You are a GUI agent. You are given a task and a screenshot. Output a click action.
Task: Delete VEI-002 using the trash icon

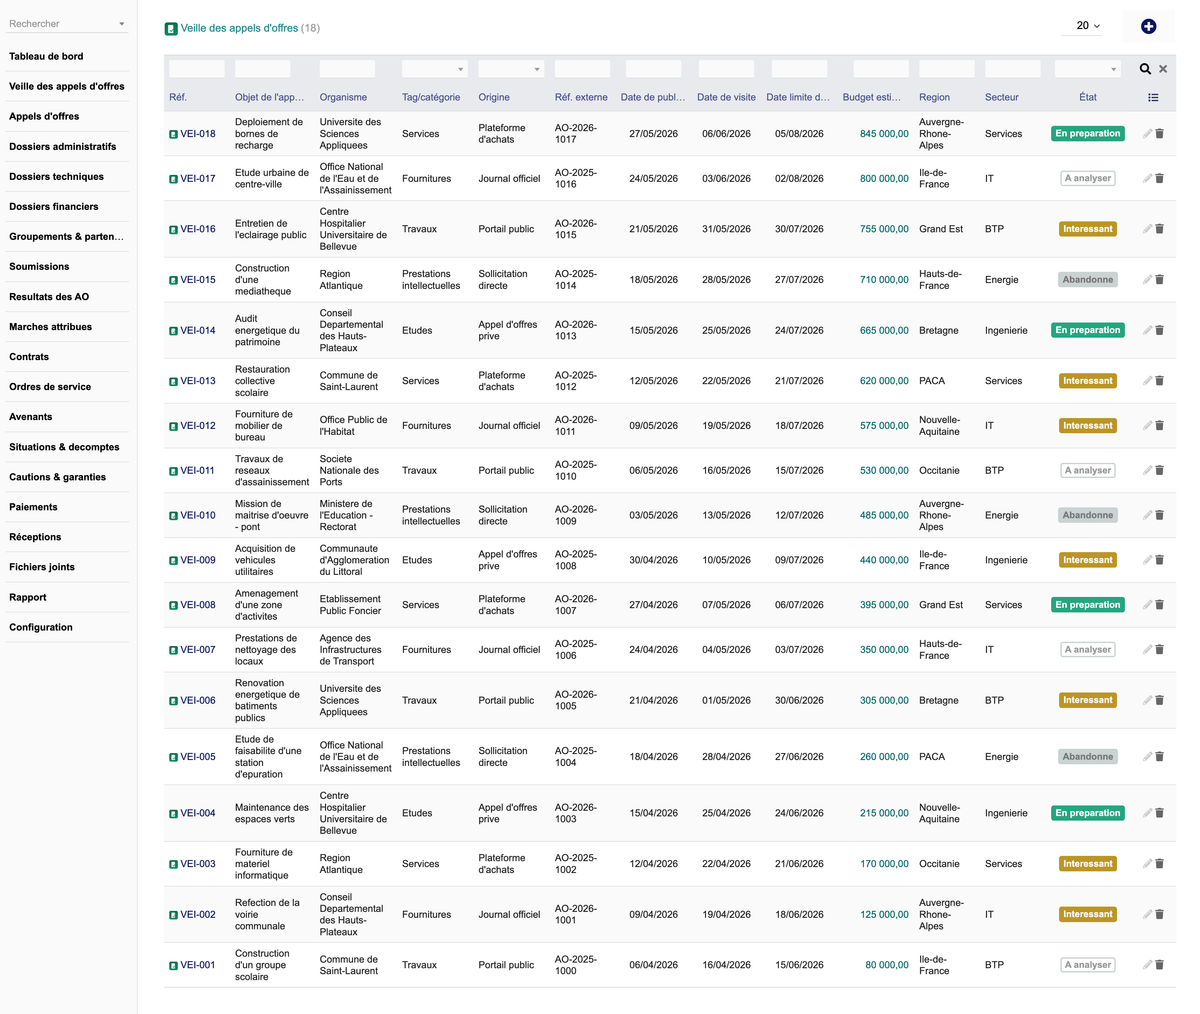coord(1160,914)
